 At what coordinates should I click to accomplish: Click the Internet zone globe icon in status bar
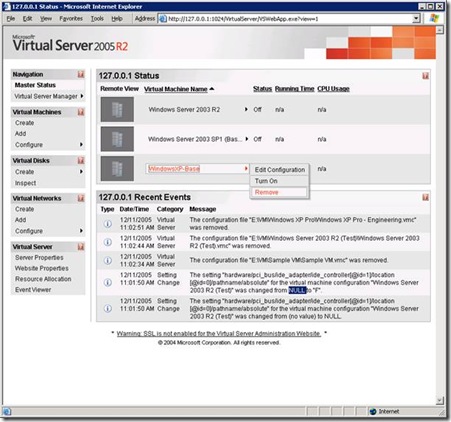pos(373,412)
